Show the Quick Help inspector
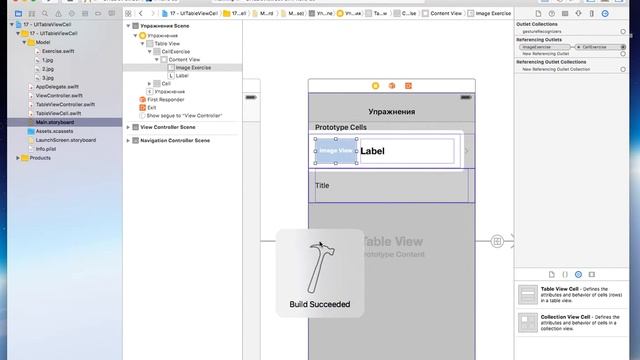The image size is (640, 360). click(552, 13)
